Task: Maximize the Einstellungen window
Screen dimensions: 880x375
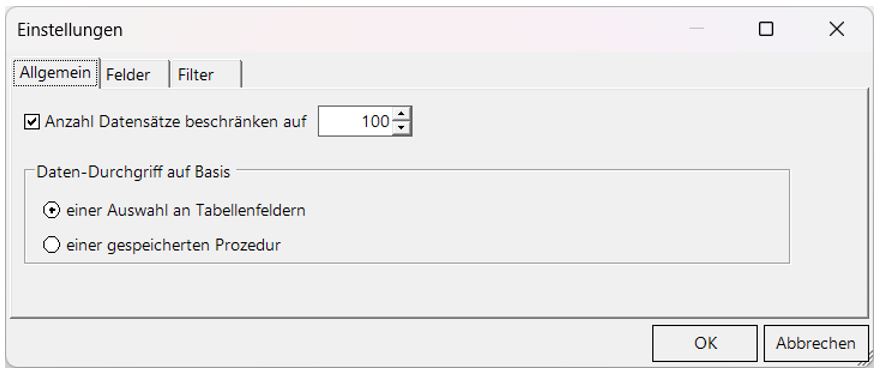Action: point(766,29)
